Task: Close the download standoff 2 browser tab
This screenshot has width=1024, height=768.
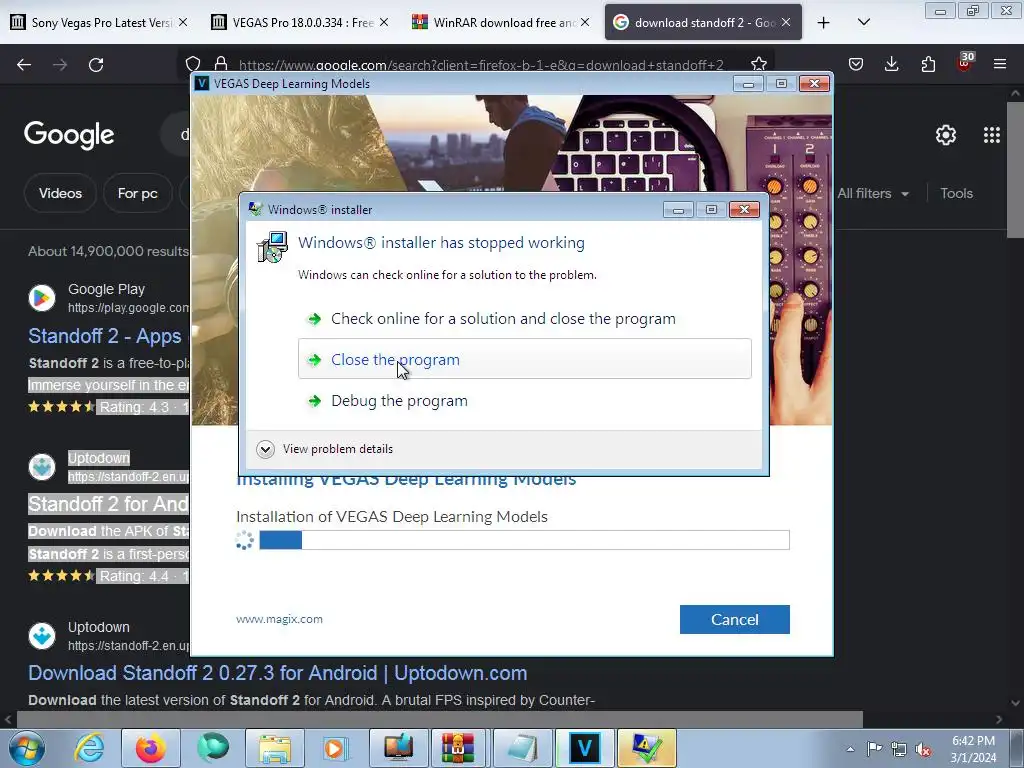Action: [x=786, y=22]
